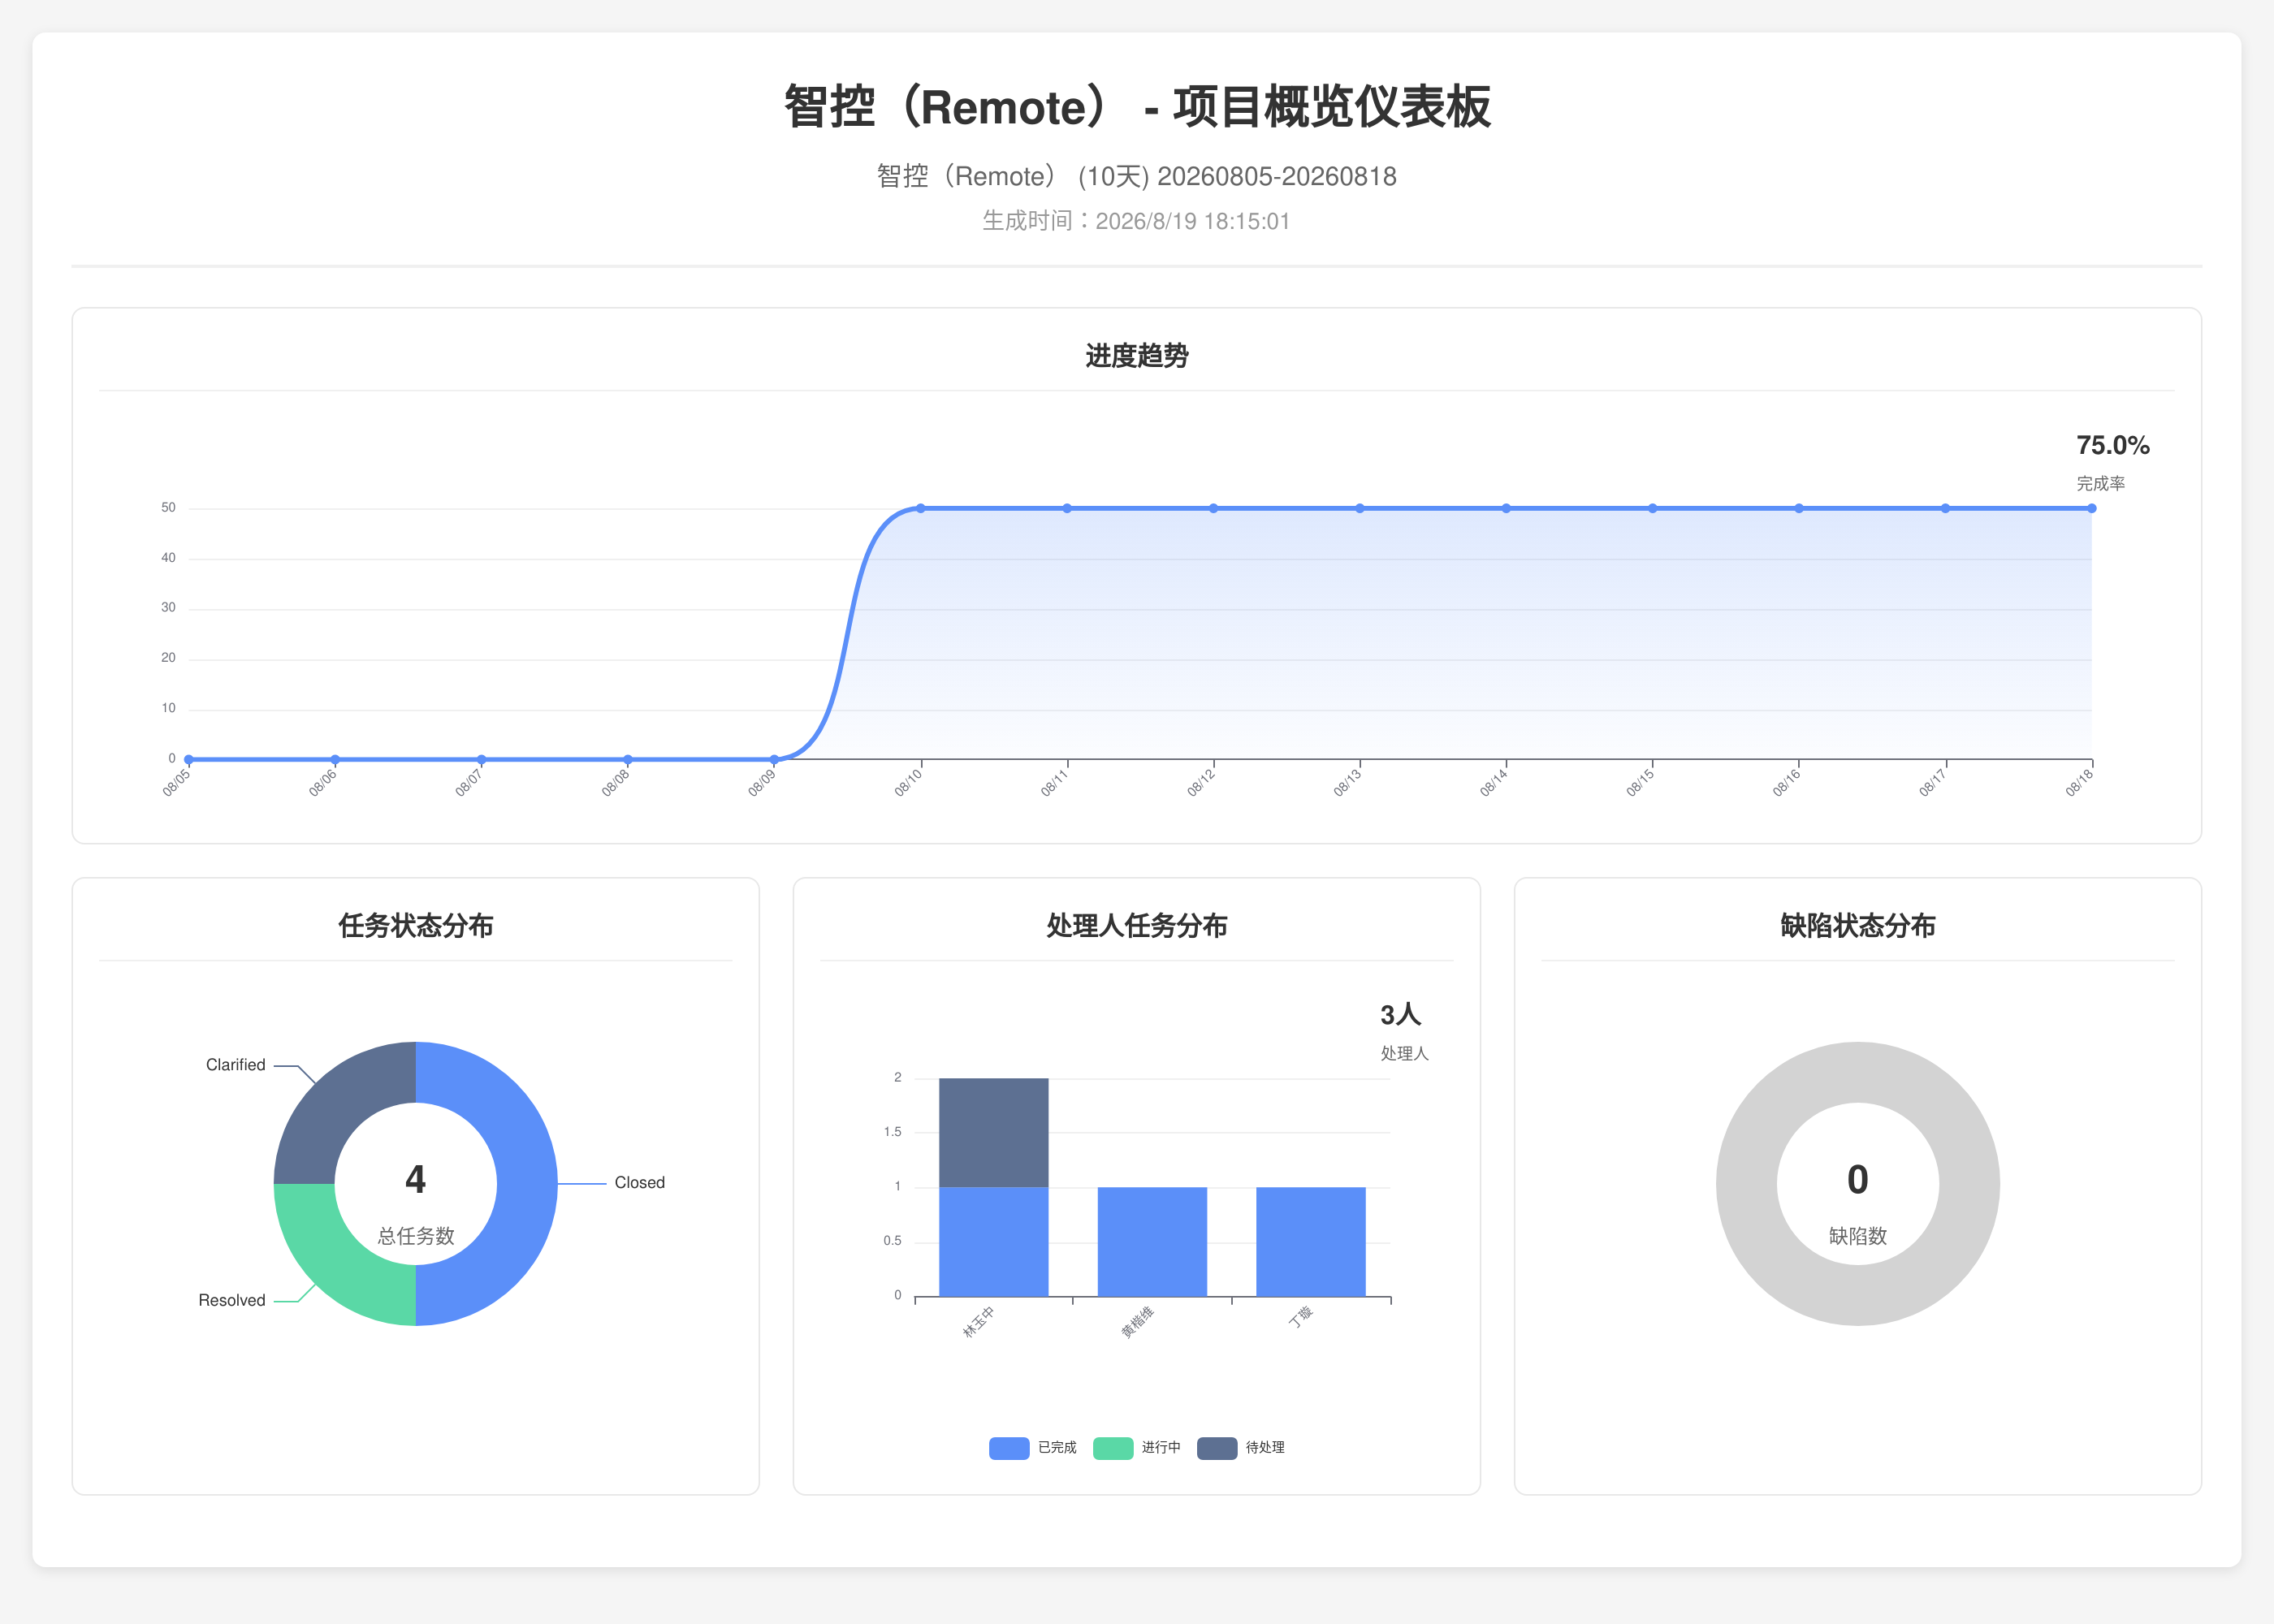Click the '处理人任务分布' section heading
Screen dimensions: 2274x1624
[1137, 926]
